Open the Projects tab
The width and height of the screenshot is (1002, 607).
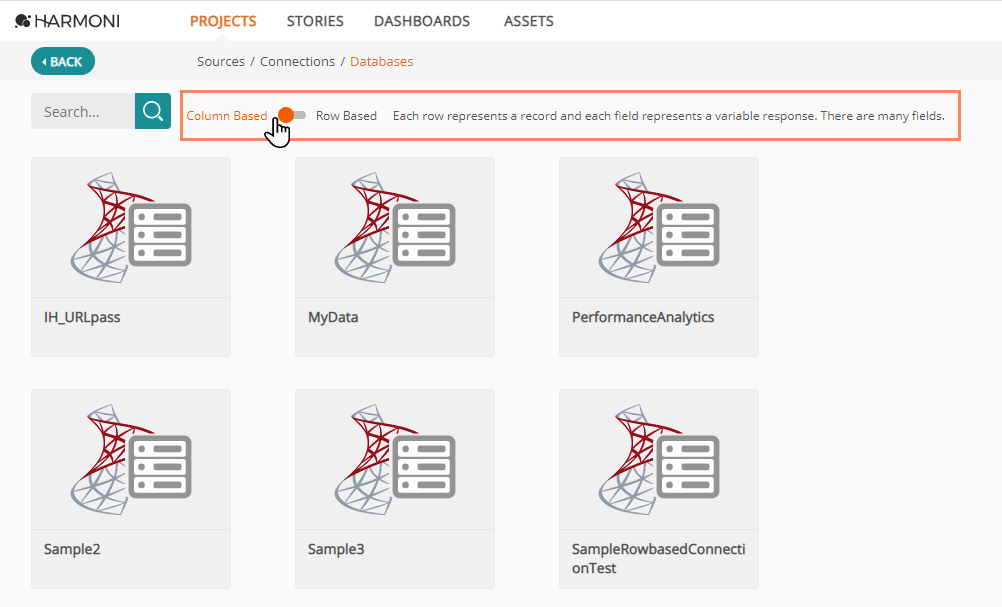click(223, 21)
